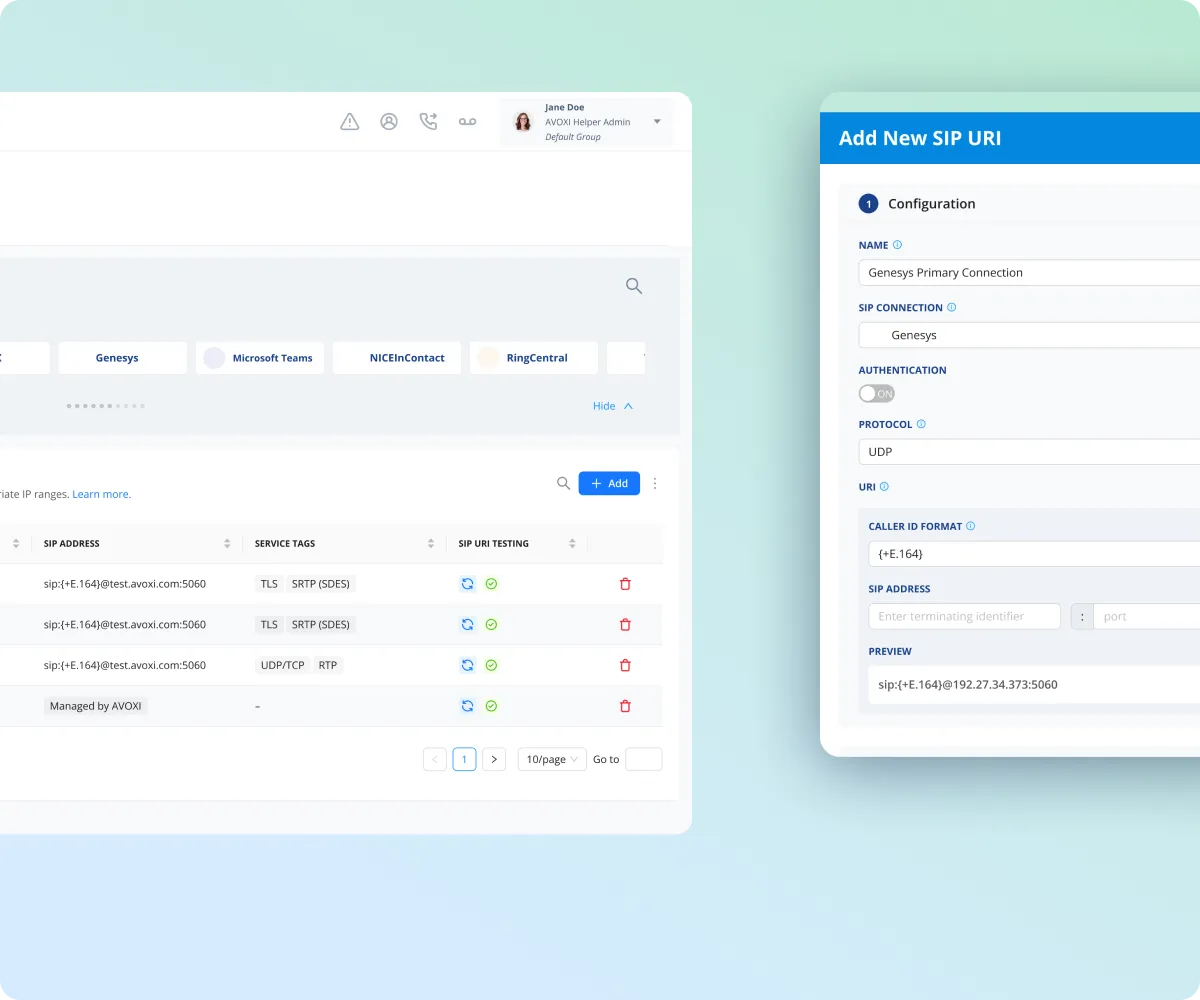The width and height of the screenshot is (1200, 1000).
Task: Retest the UDP/TCP RTP row's SIP URI
Action: point(467,665)
